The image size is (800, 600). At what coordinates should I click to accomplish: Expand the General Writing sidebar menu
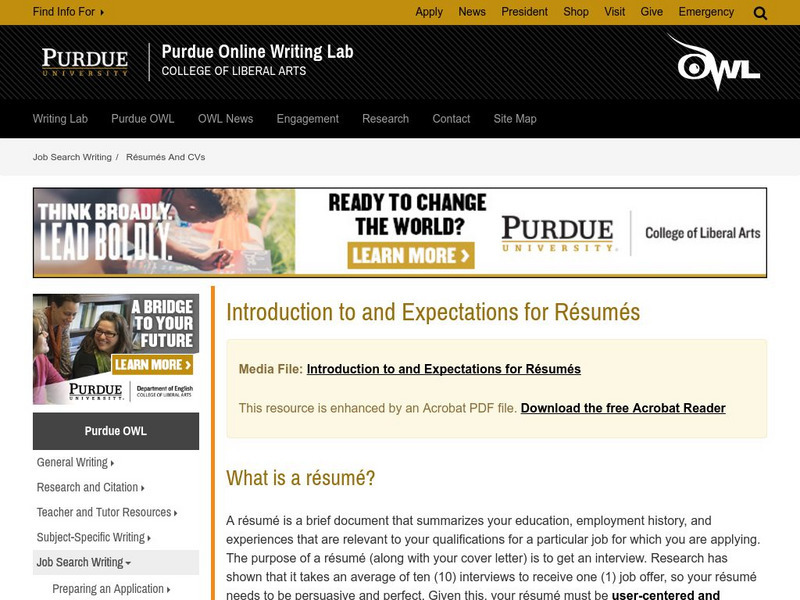[73, 462]
